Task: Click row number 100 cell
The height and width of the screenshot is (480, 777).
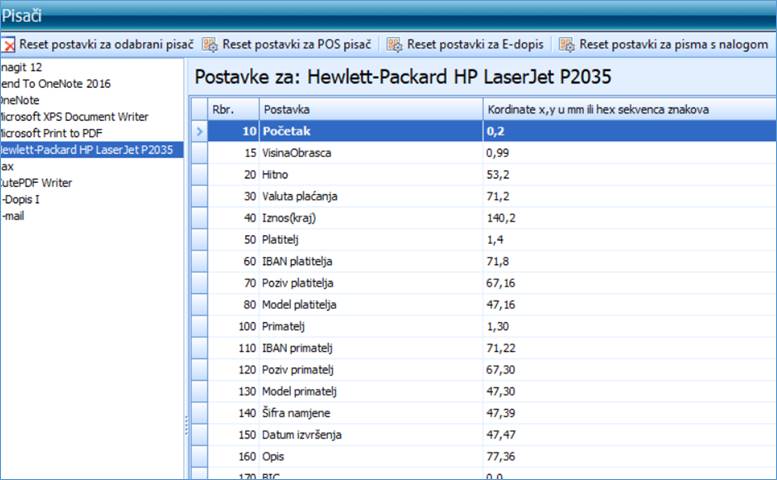Action: 233,326
